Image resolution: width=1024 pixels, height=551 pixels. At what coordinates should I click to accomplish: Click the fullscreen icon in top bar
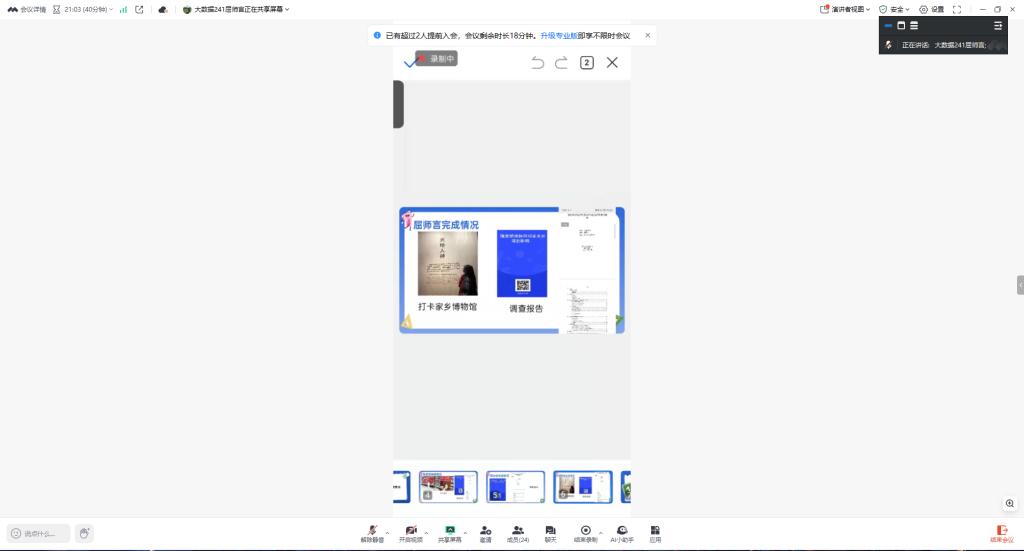click(x=957, y=9)
